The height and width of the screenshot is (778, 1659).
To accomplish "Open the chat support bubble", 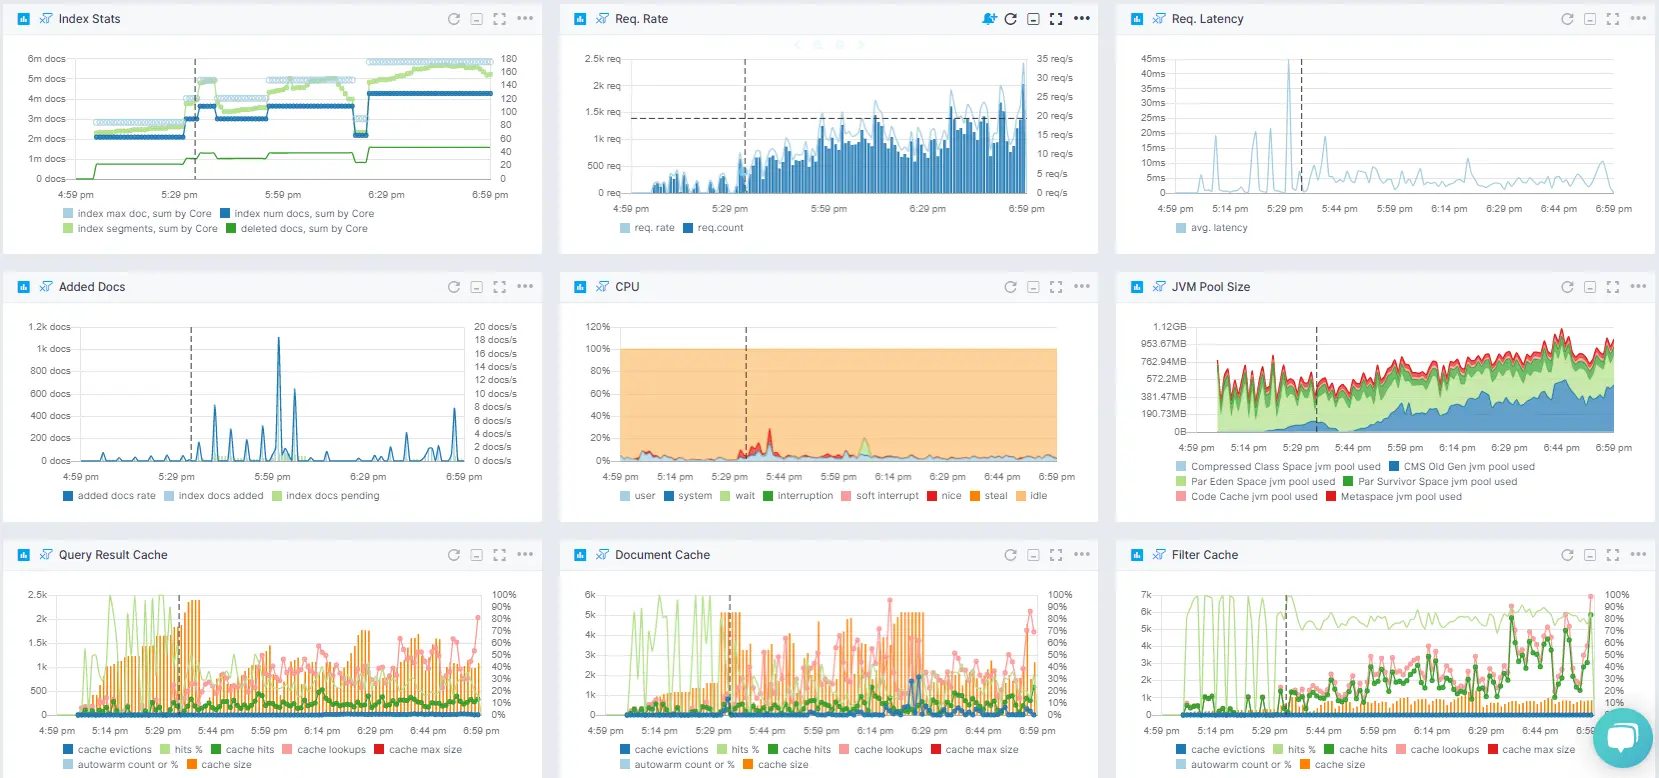I will pos(1621,739).
